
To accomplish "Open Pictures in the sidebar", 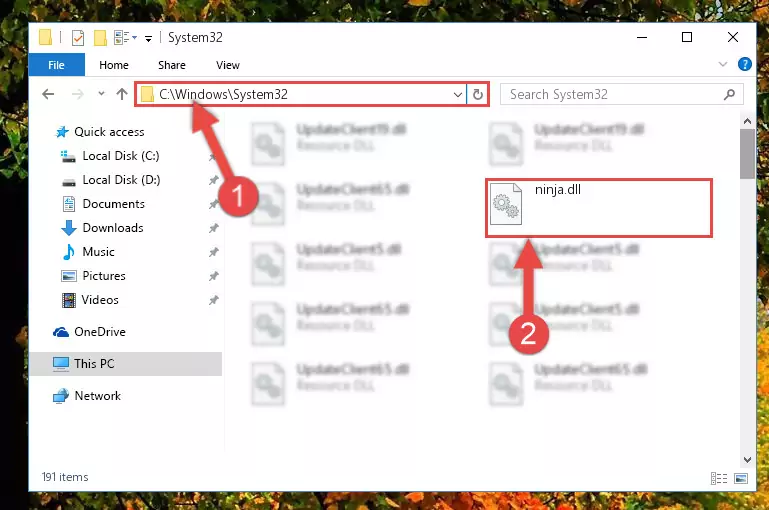I will click(104, 276).
